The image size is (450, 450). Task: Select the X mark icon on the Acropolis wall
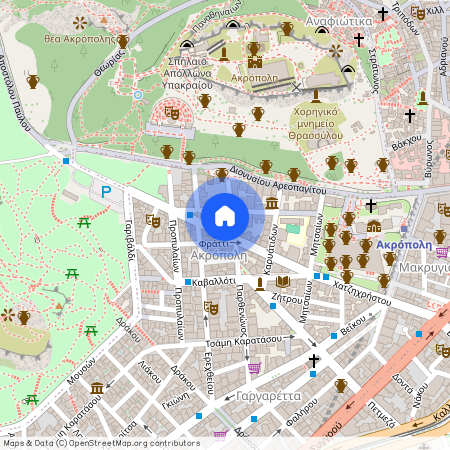point(296,88)
